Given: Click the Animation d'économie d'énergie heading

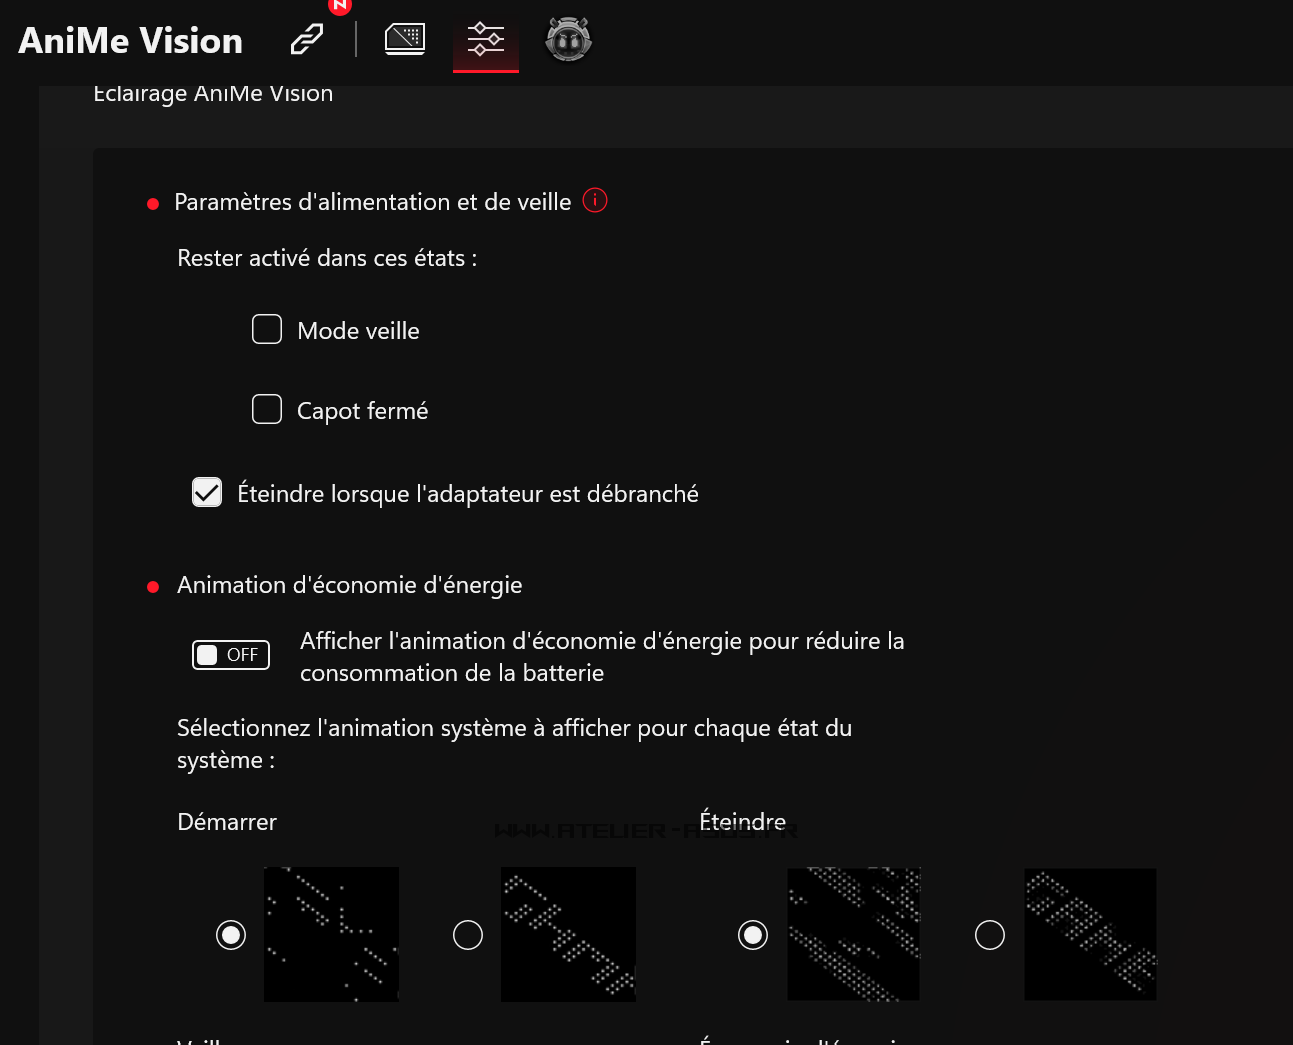Looking at the screenshot, I should pyautogui.click(x=350, y=585).
